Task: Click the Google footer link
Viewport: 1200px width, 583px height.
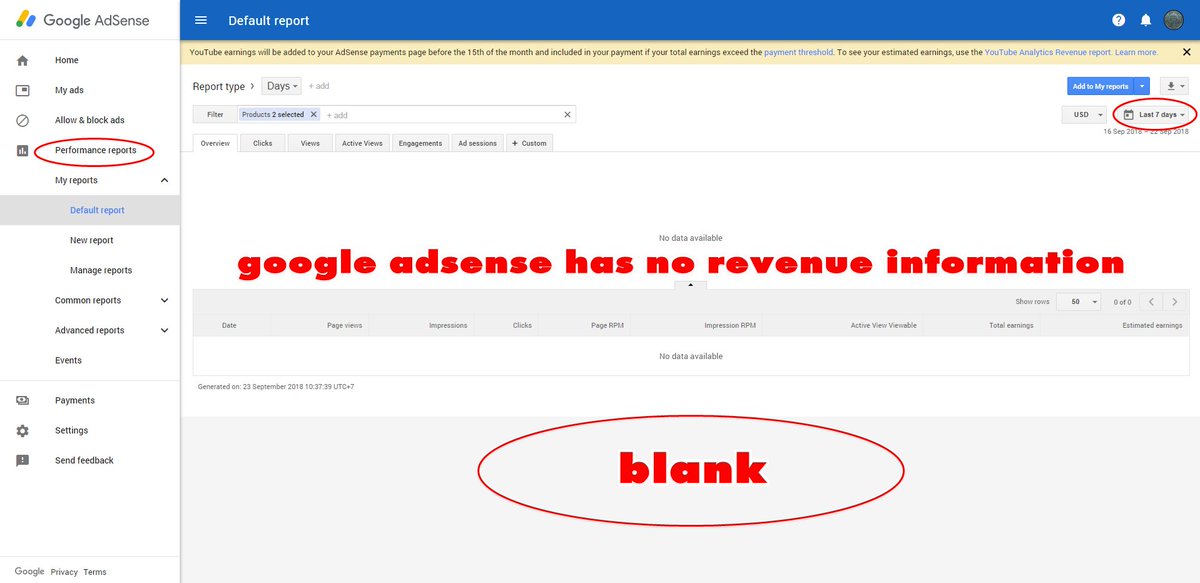Action: tap(29, 571)
